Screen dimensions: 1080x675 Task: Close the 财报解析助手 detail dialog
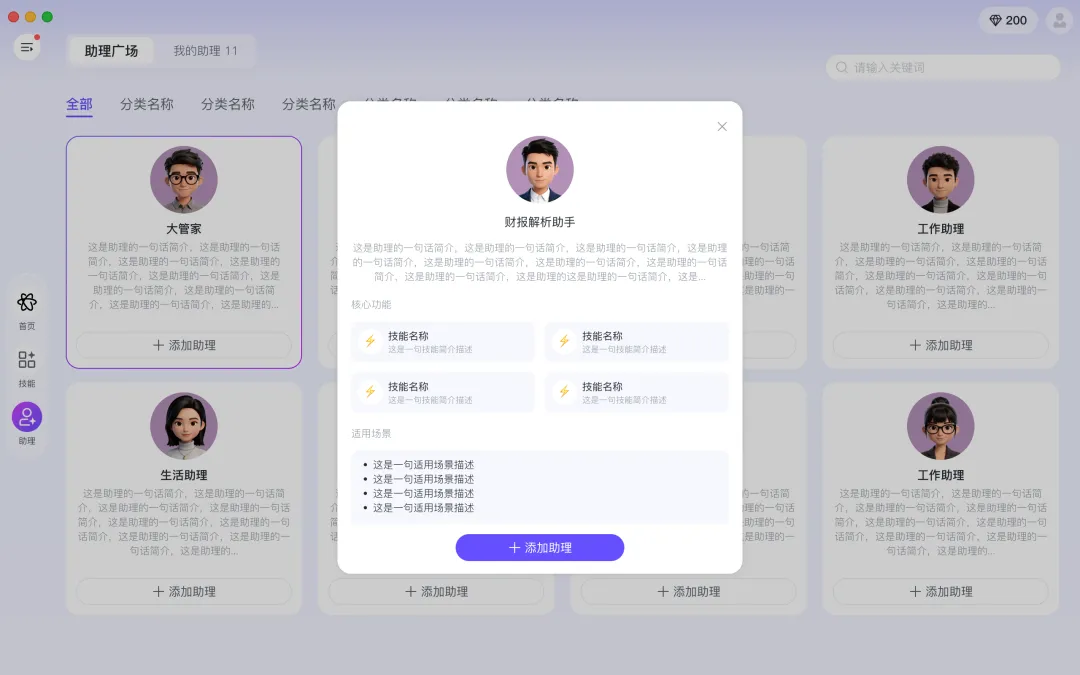[722, 127]
